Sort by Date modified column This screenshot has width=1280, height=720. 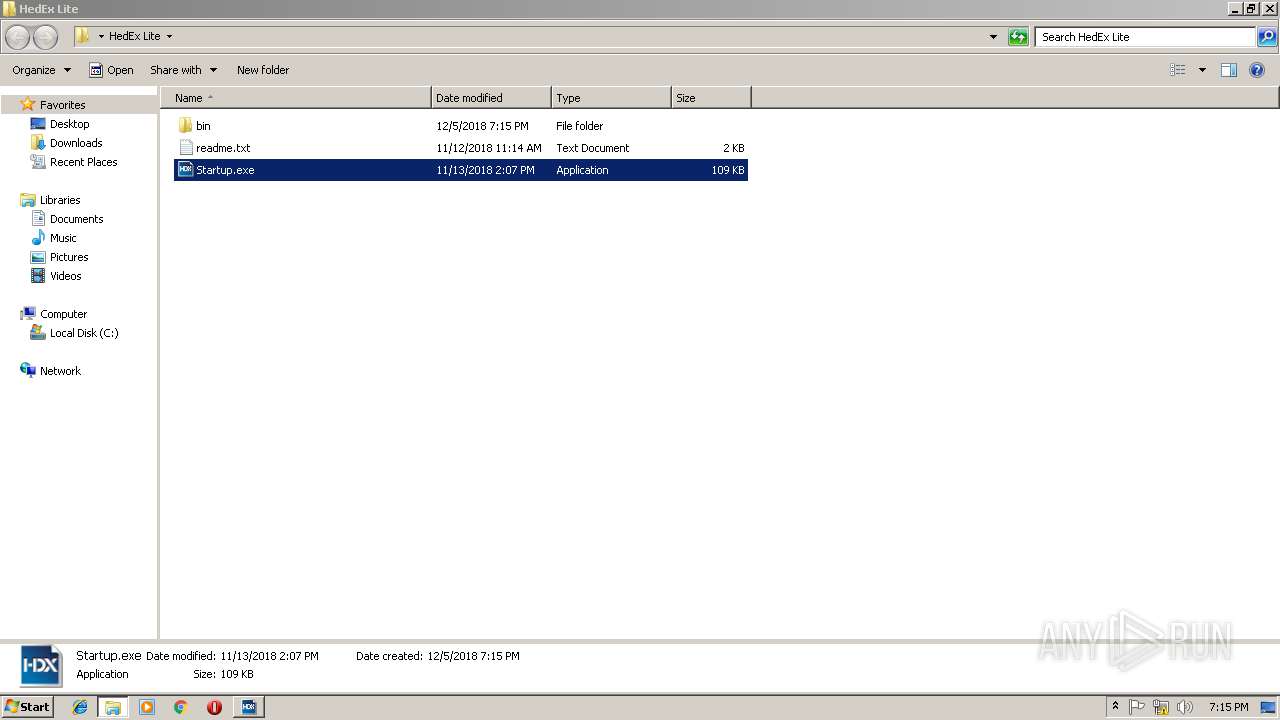point(491,98)
